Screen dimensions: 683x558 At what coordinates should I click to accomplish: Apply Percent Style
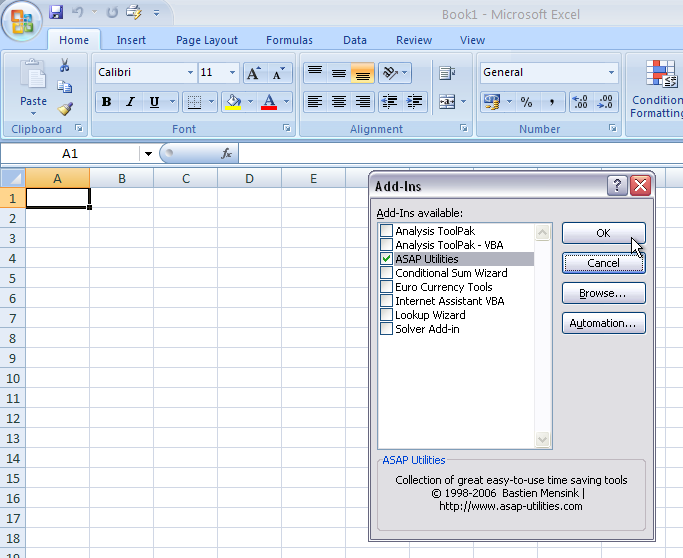[x=527, y=102]
